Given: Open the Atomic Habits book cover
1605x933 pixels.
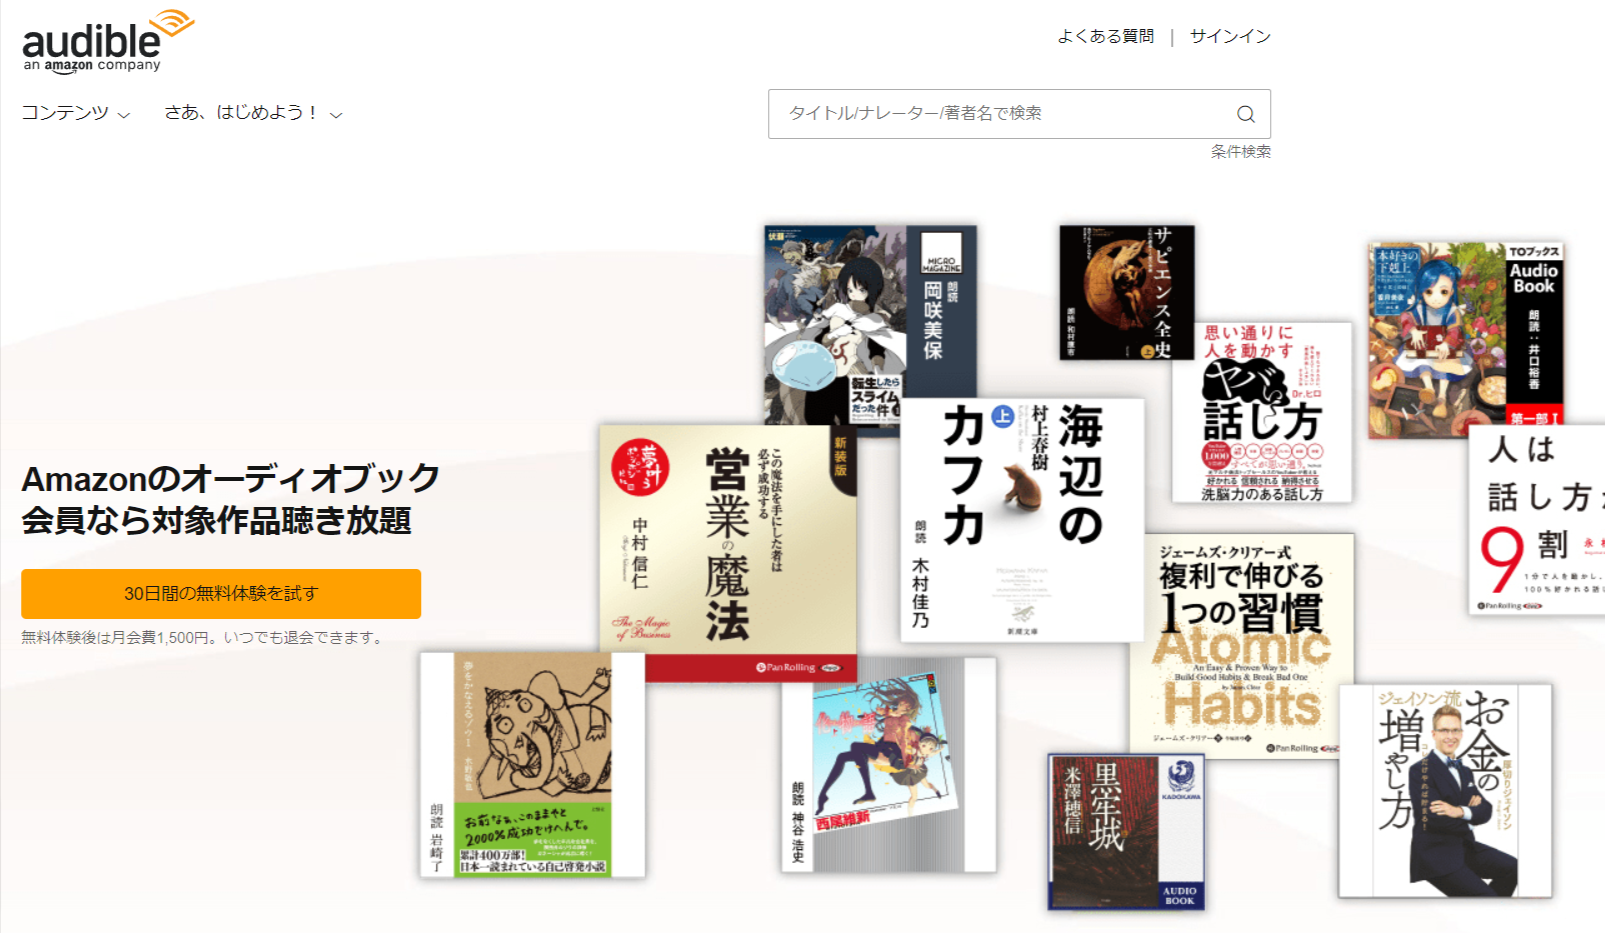Looking at the screenshot, I should tap(1242, 646).
